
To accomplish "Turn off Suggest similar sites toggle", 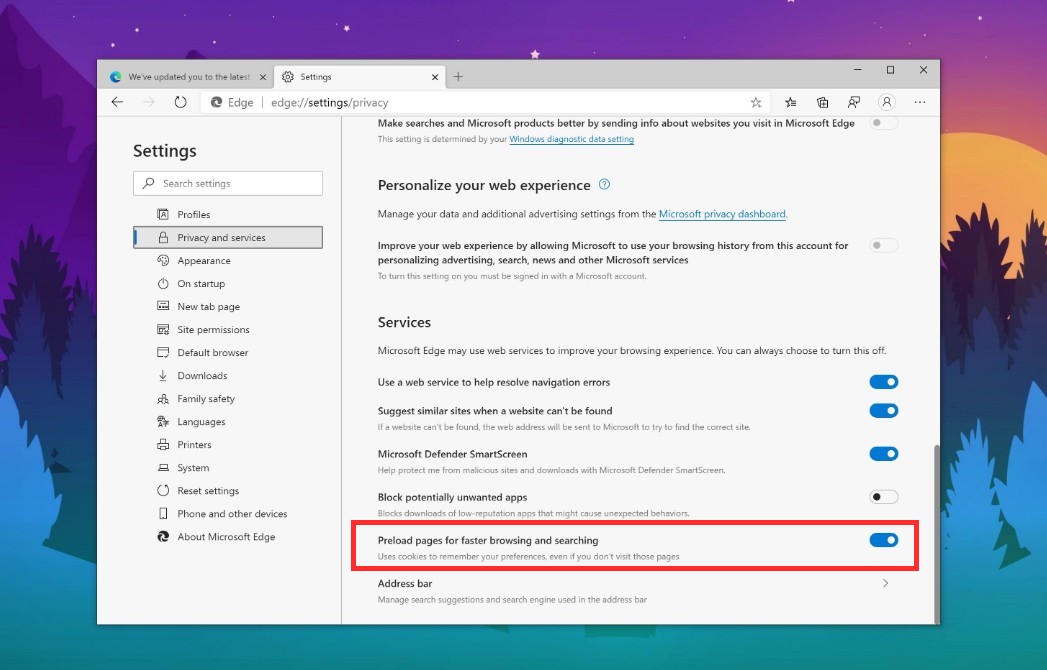I will tap(883, 411).
